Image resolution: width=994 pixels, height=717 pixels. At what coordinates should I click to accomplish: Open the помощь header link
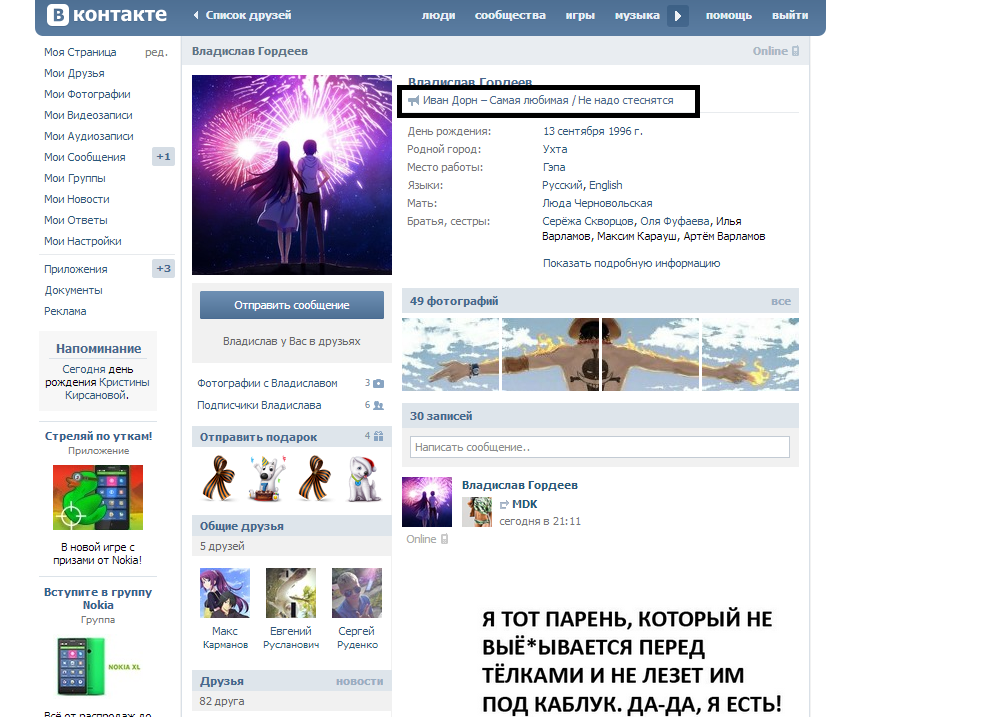(729, 15)
